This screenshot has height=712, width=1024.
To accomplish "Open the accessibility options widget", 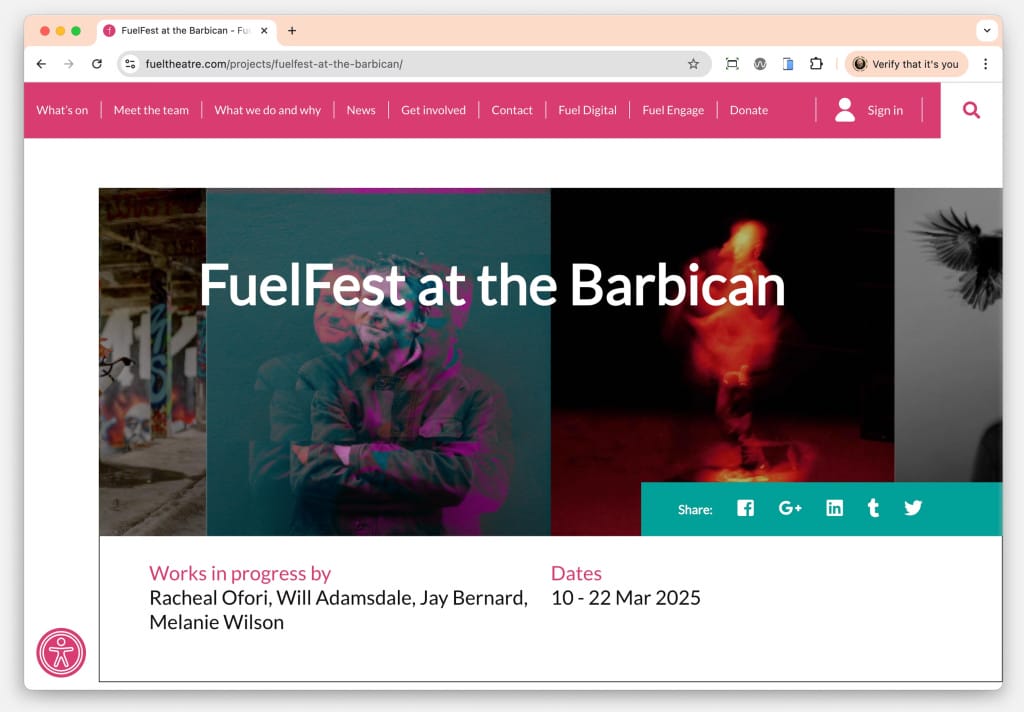I will click(x=61, y=653).
